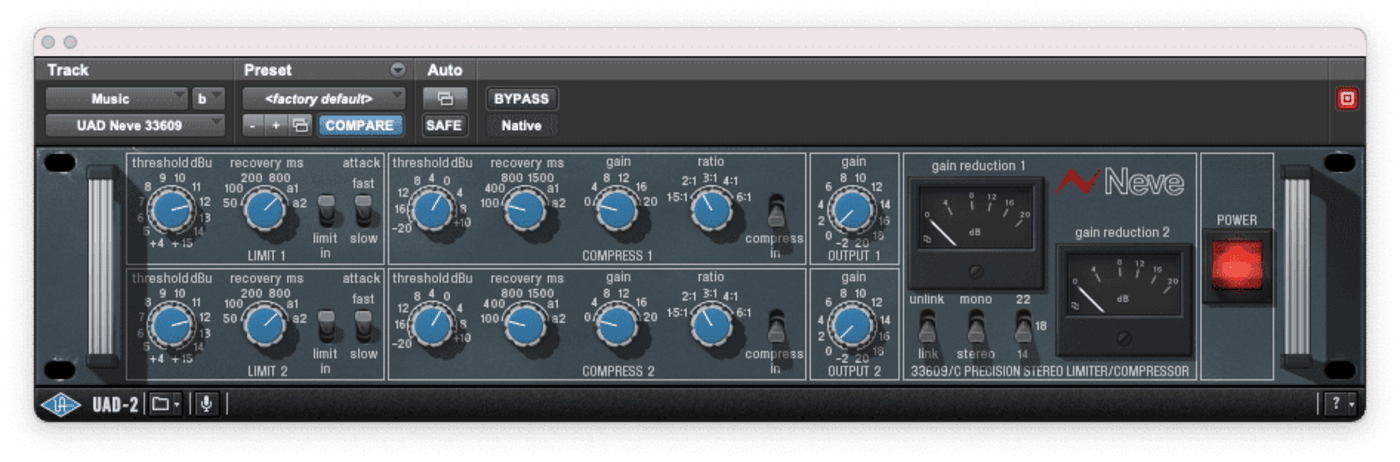Open the question mark help menu

coord(1340,404)
